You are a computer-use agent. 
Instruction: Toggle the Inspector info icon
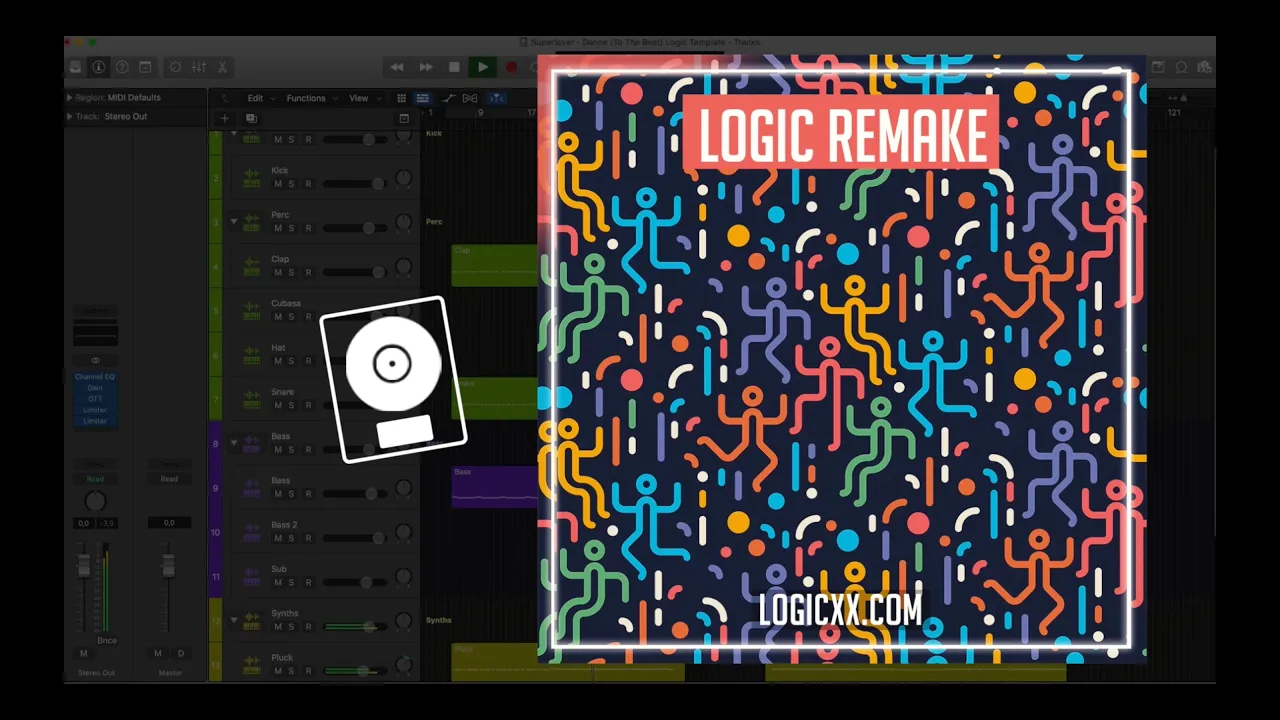click(98, 67)
